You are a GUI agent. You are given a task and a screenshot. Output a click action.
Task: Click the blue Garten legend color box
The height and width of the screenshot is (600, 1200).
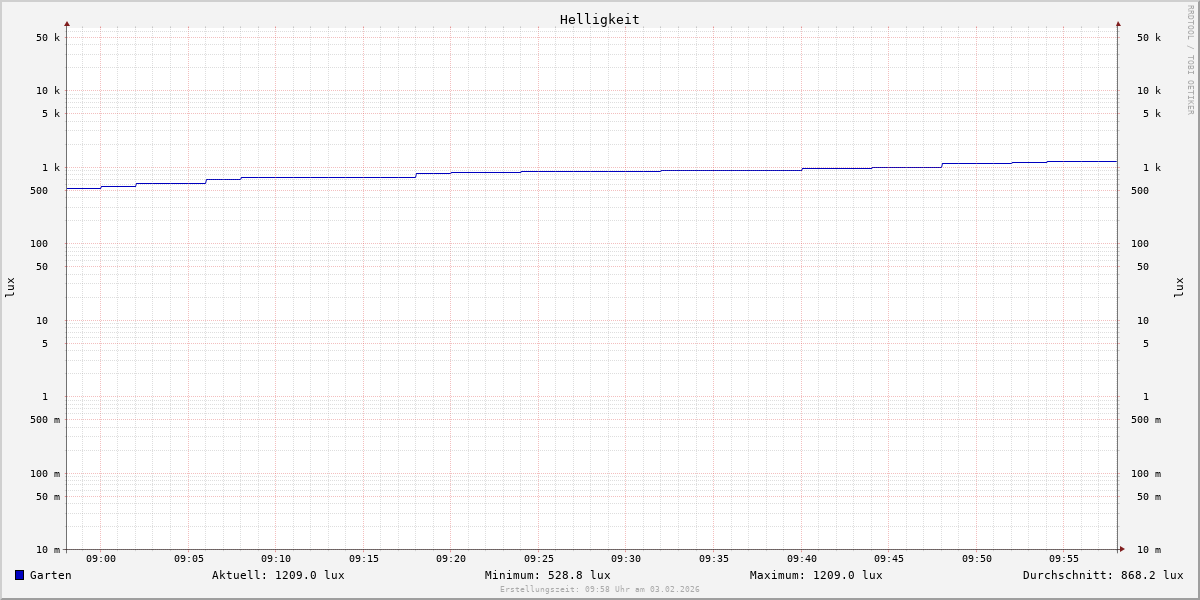19,575
